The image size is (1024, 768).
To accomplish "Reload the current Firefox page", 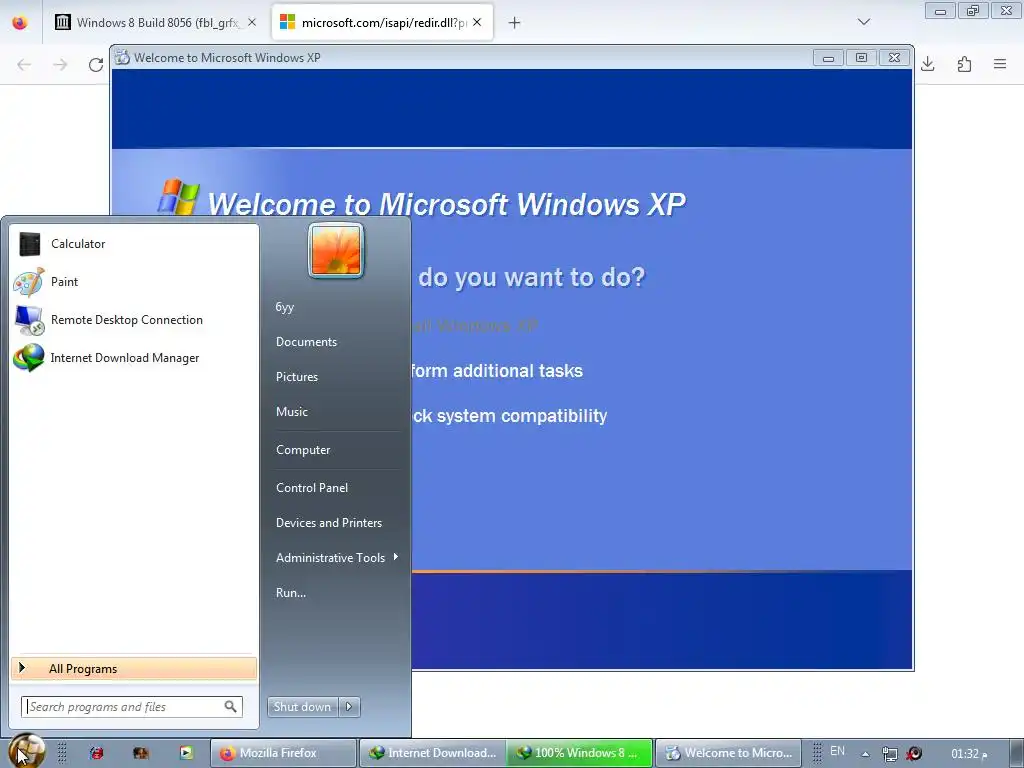I will coord(96,64).
